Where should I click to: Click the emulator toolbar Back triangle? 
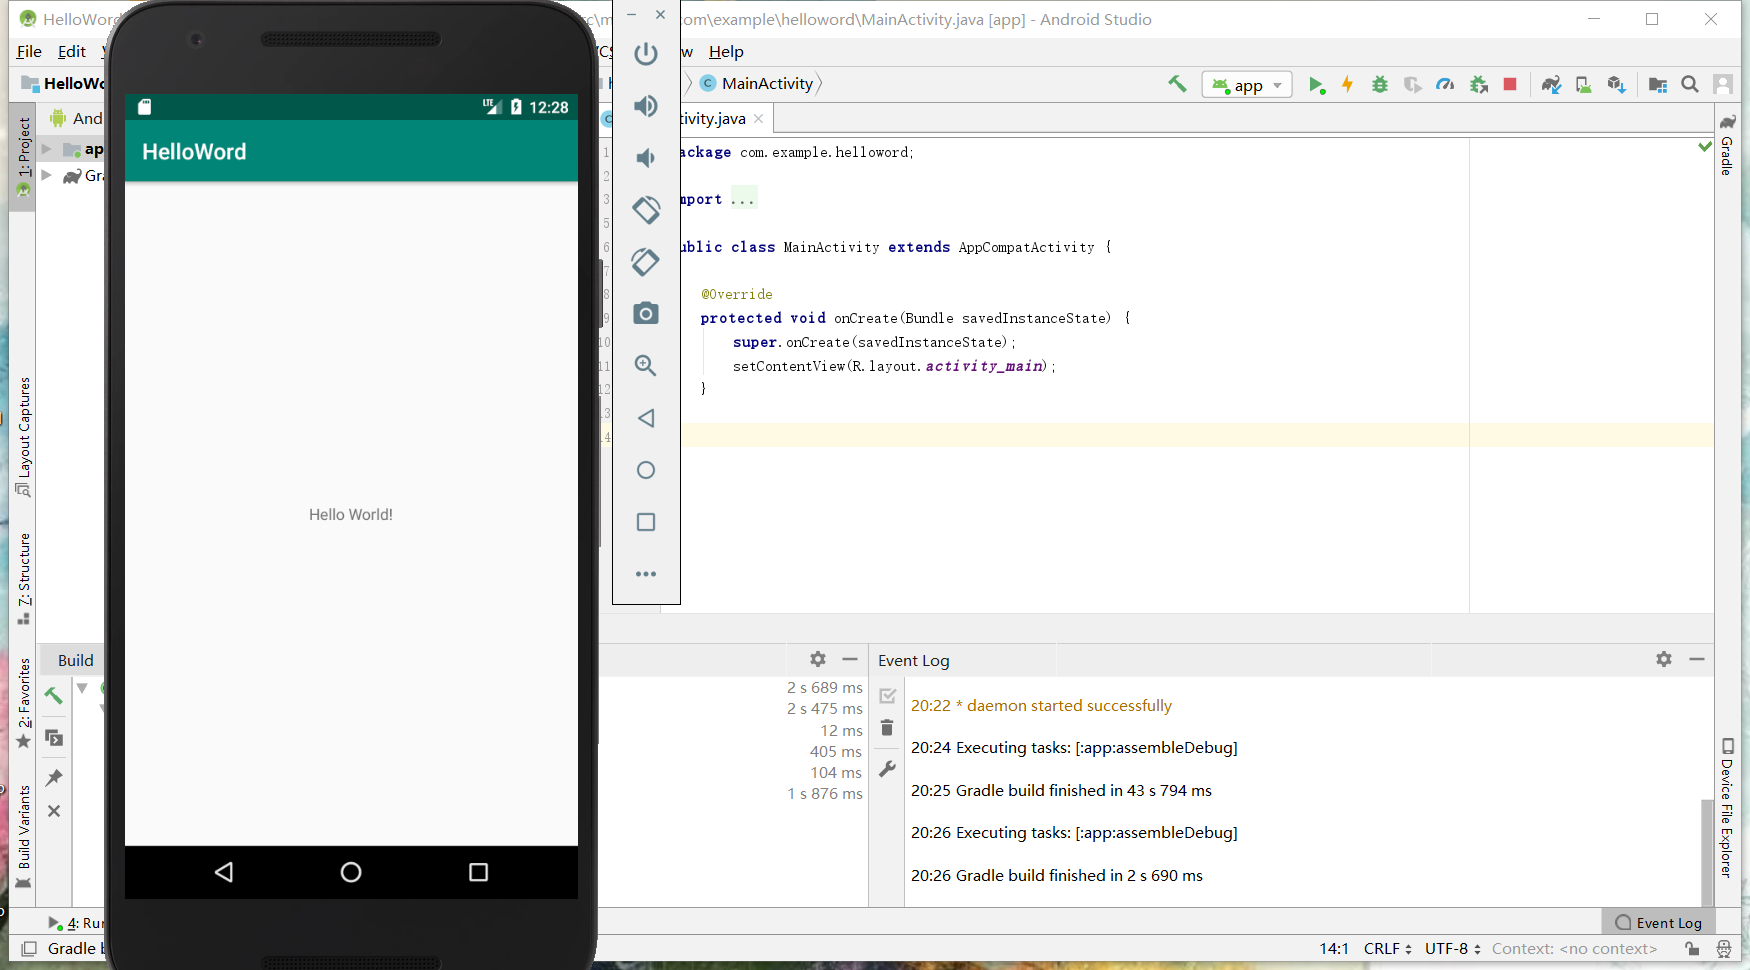646,418
